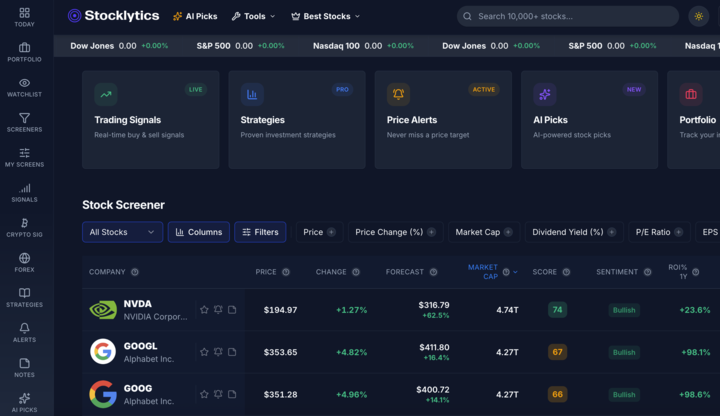
Task: Show help for ROI% 1Y column
Action: click(x=696, y=272)
